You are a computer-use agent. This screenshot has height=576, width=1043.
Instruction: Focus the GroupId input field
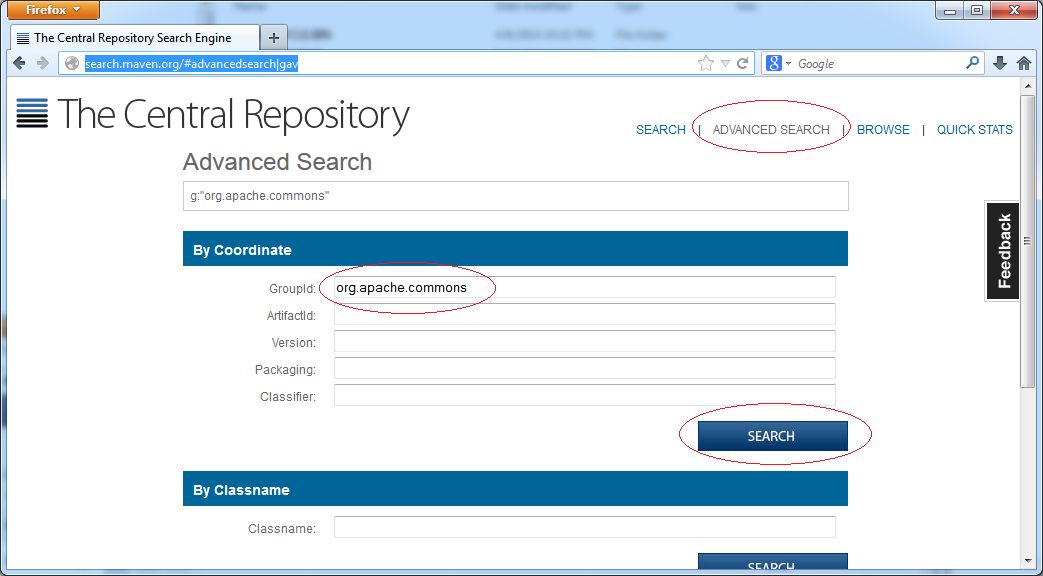pos(585,287)
